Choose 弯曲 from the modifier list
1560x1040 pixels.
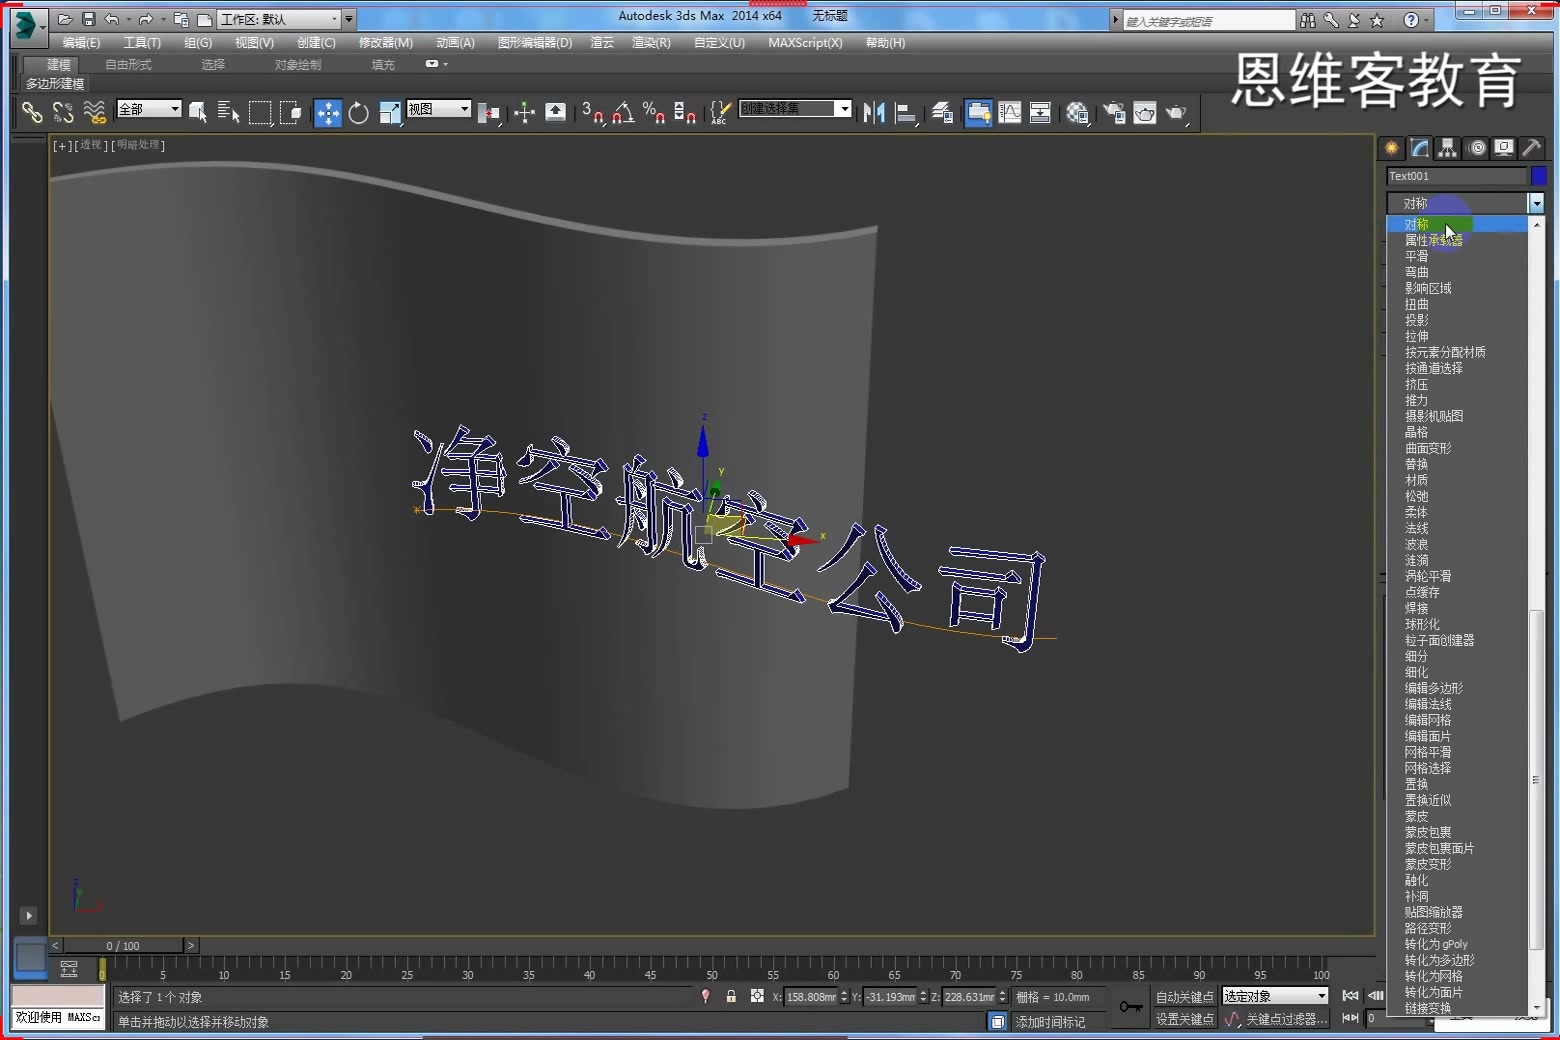click(1416, 271)
